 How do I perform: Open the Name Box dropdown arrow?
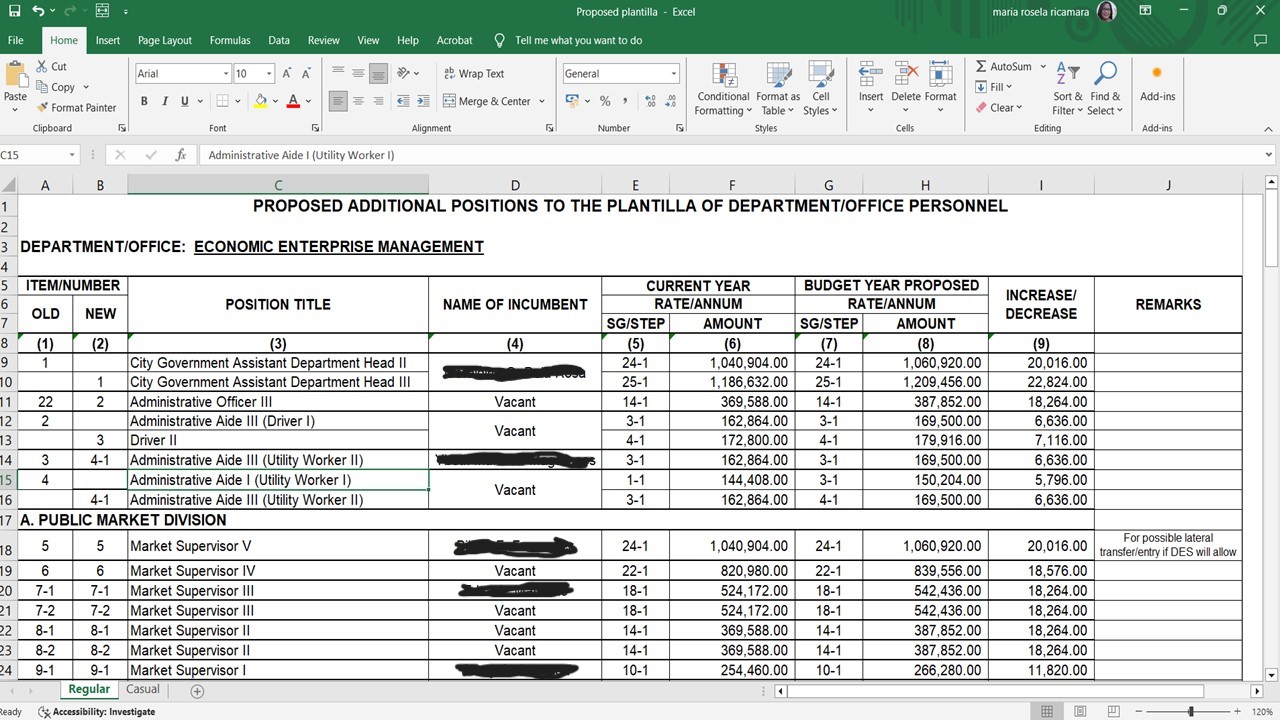[72, 155]
